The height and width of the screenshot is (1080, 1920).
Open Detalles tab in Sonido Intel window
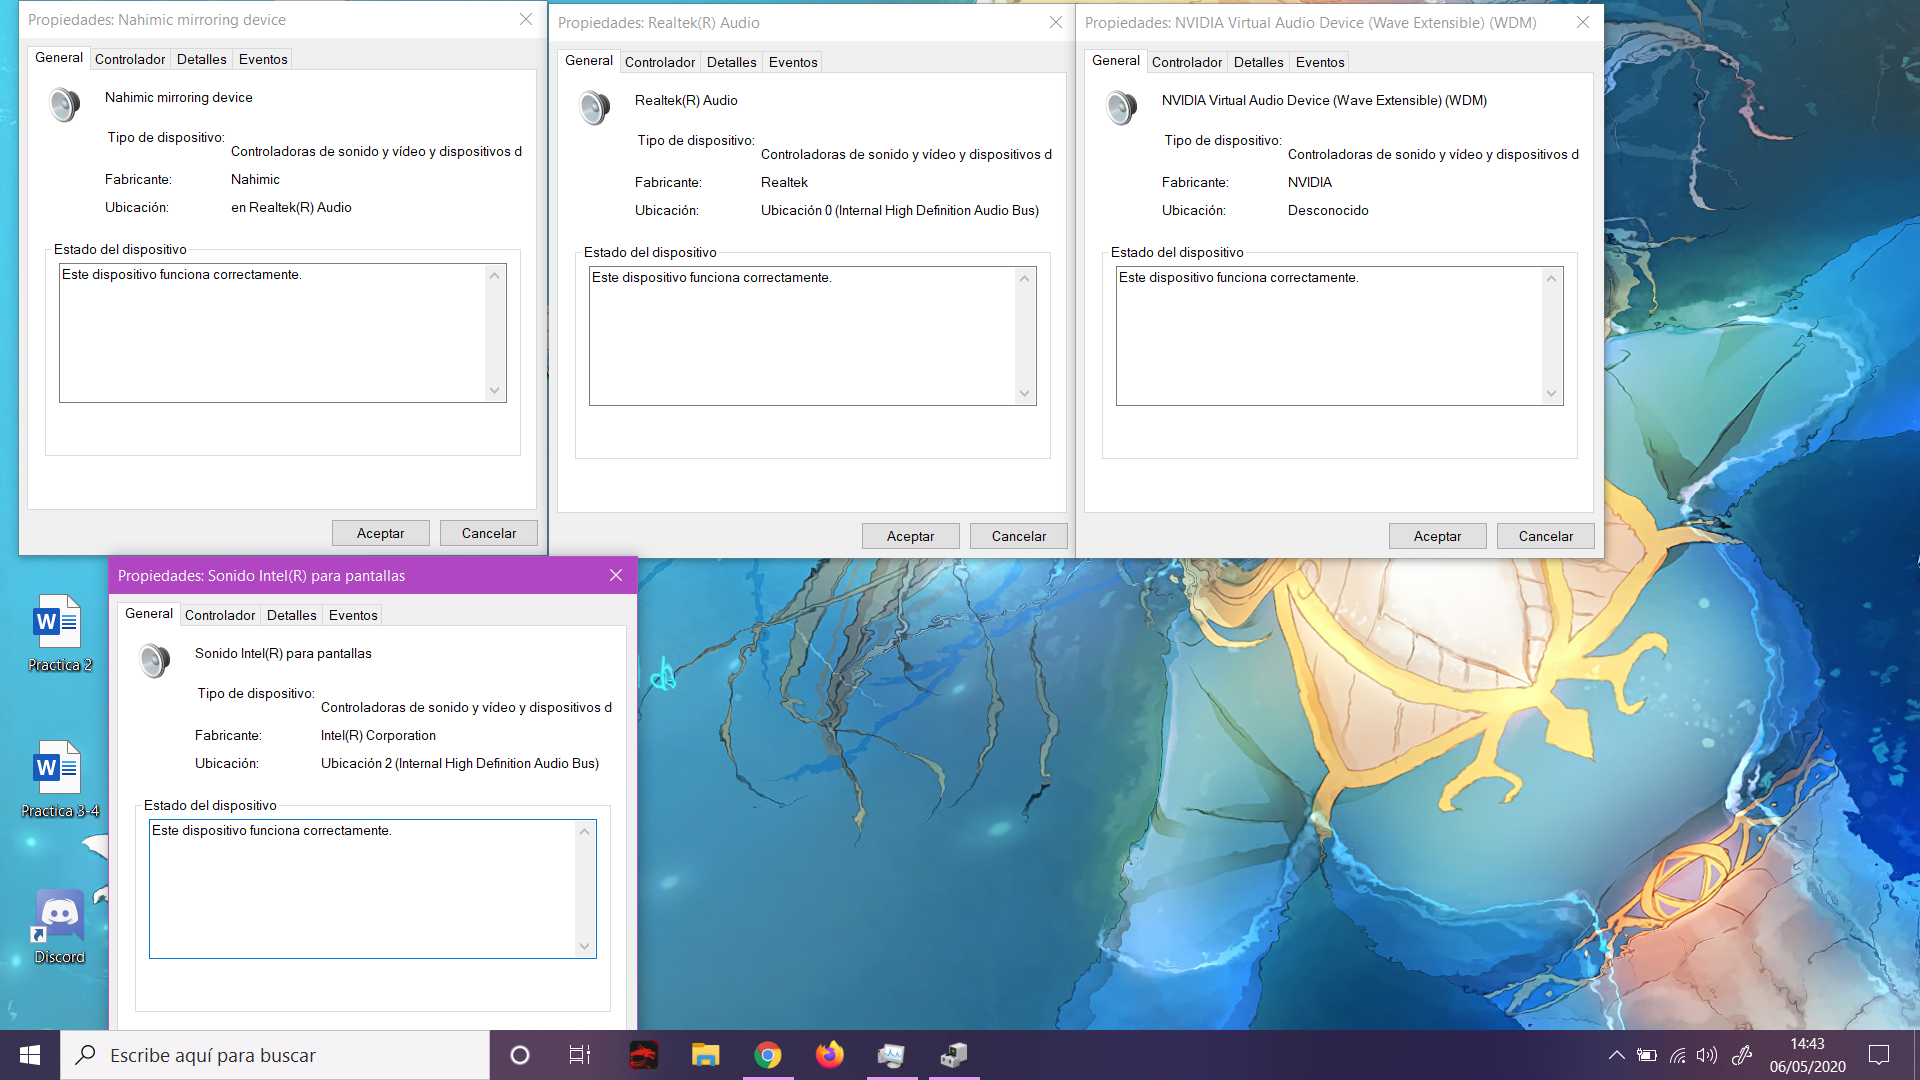tap(292, 615)
